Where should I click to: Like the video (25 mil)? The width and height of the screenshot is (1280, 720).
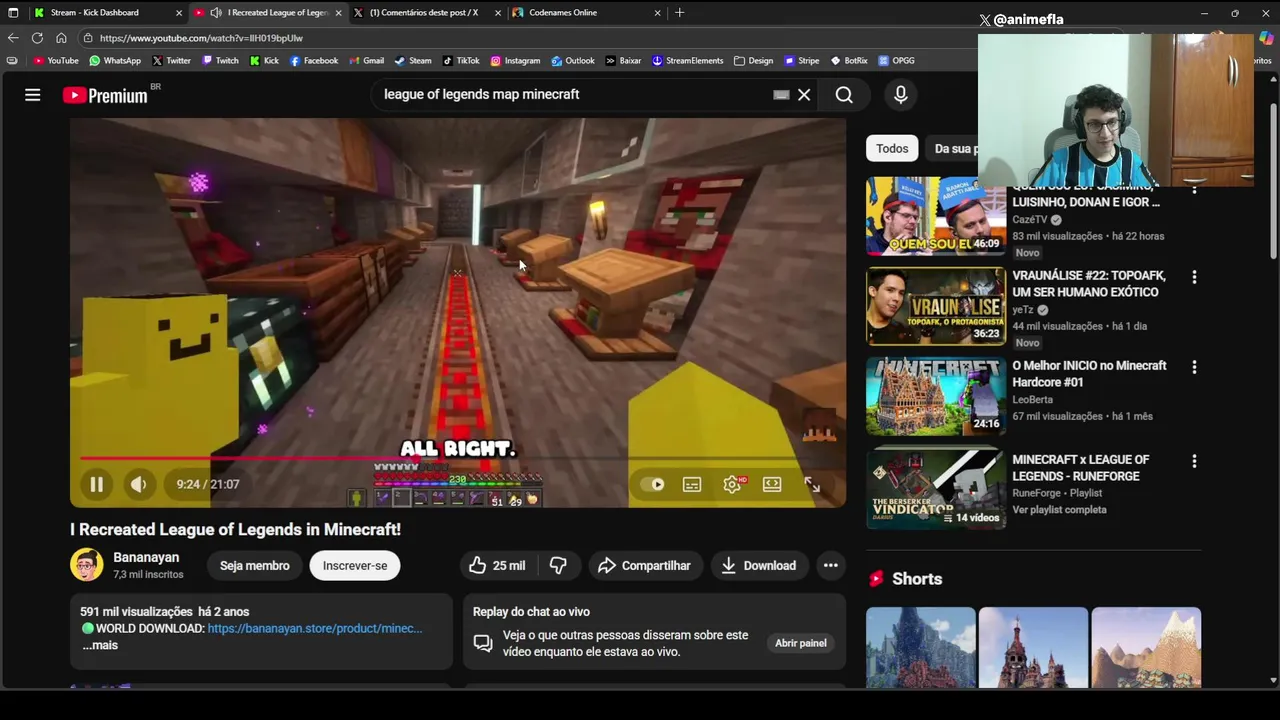497,566
